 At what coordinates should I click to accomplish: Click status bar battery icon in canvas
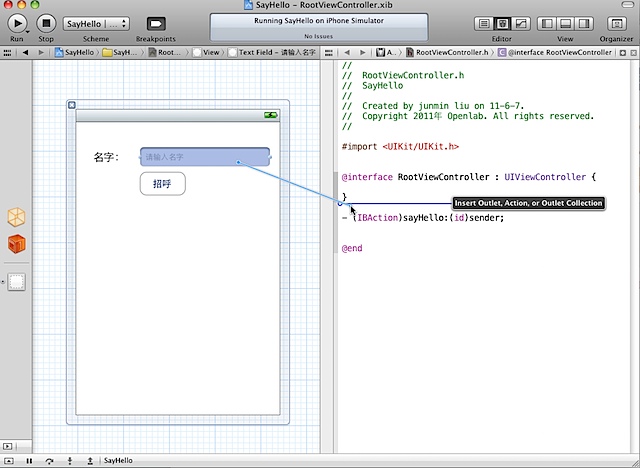coord(271,115)
